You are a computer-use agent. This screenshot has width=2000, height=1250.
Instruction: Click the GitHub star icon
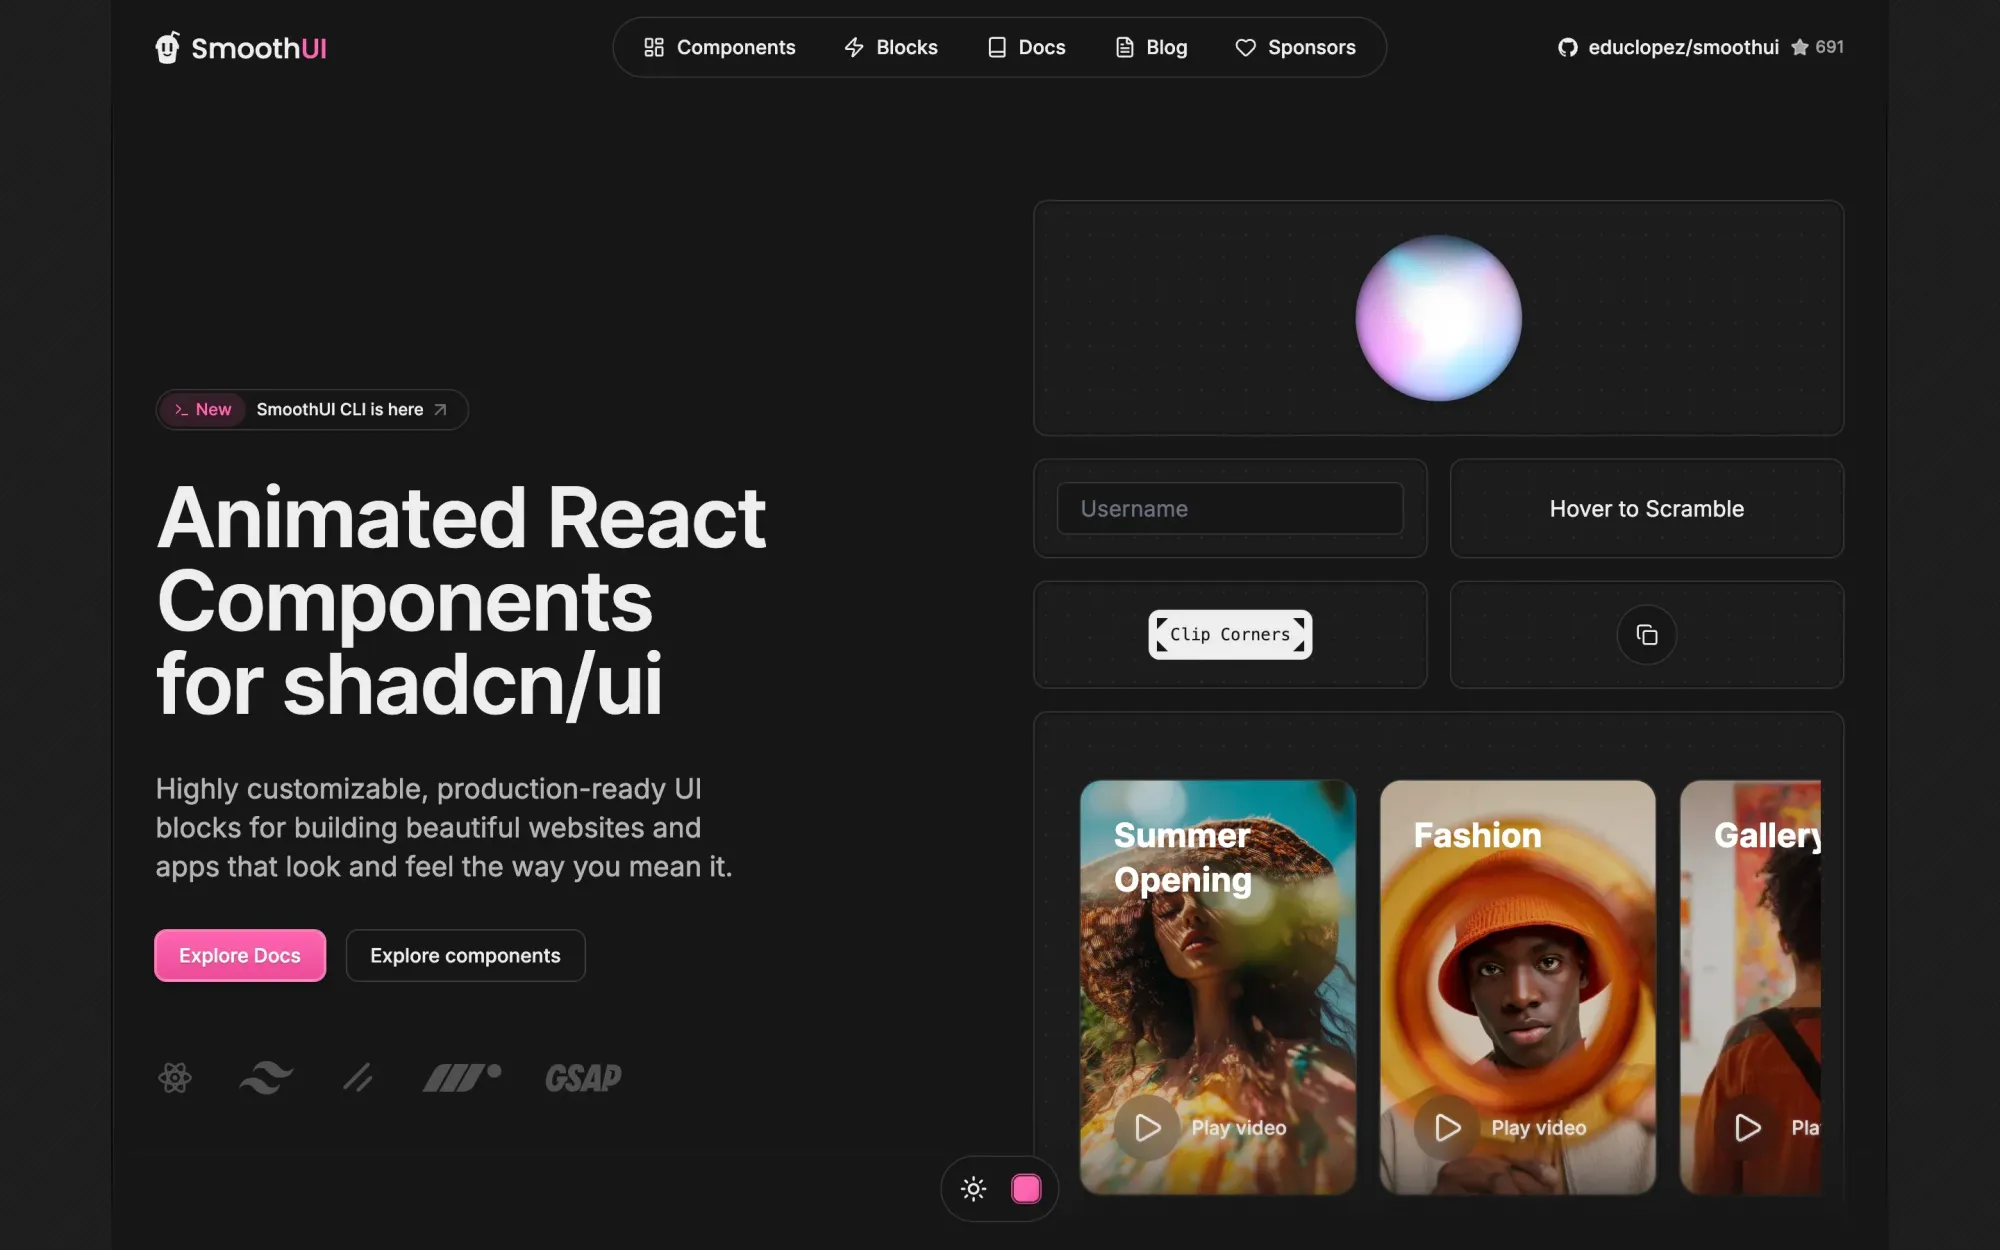1800,47
